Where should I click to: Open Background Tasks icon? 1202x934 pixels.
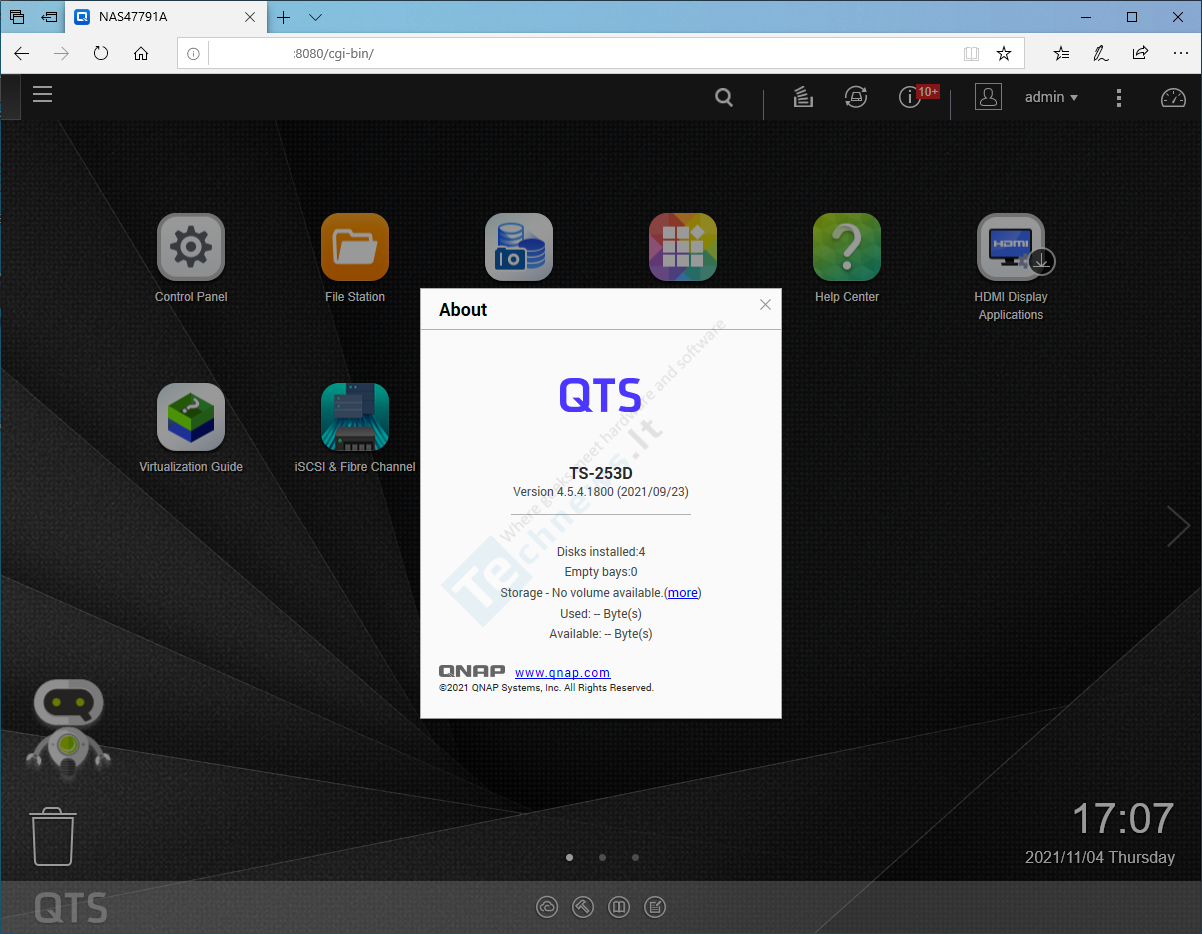[803, 97]
